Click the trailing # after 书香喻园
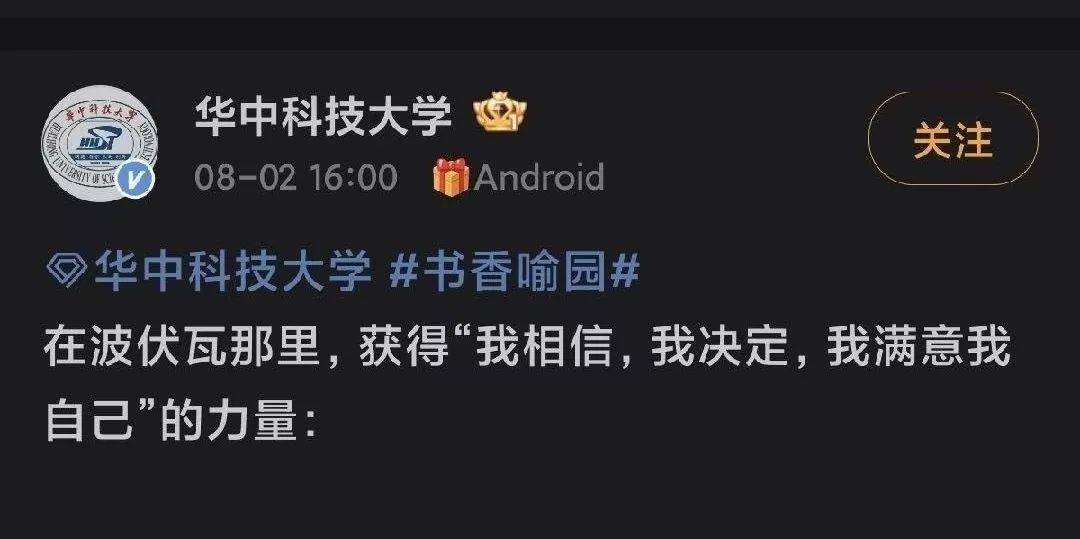Screen dimensions: 1080x539 (x=625, y=271)
